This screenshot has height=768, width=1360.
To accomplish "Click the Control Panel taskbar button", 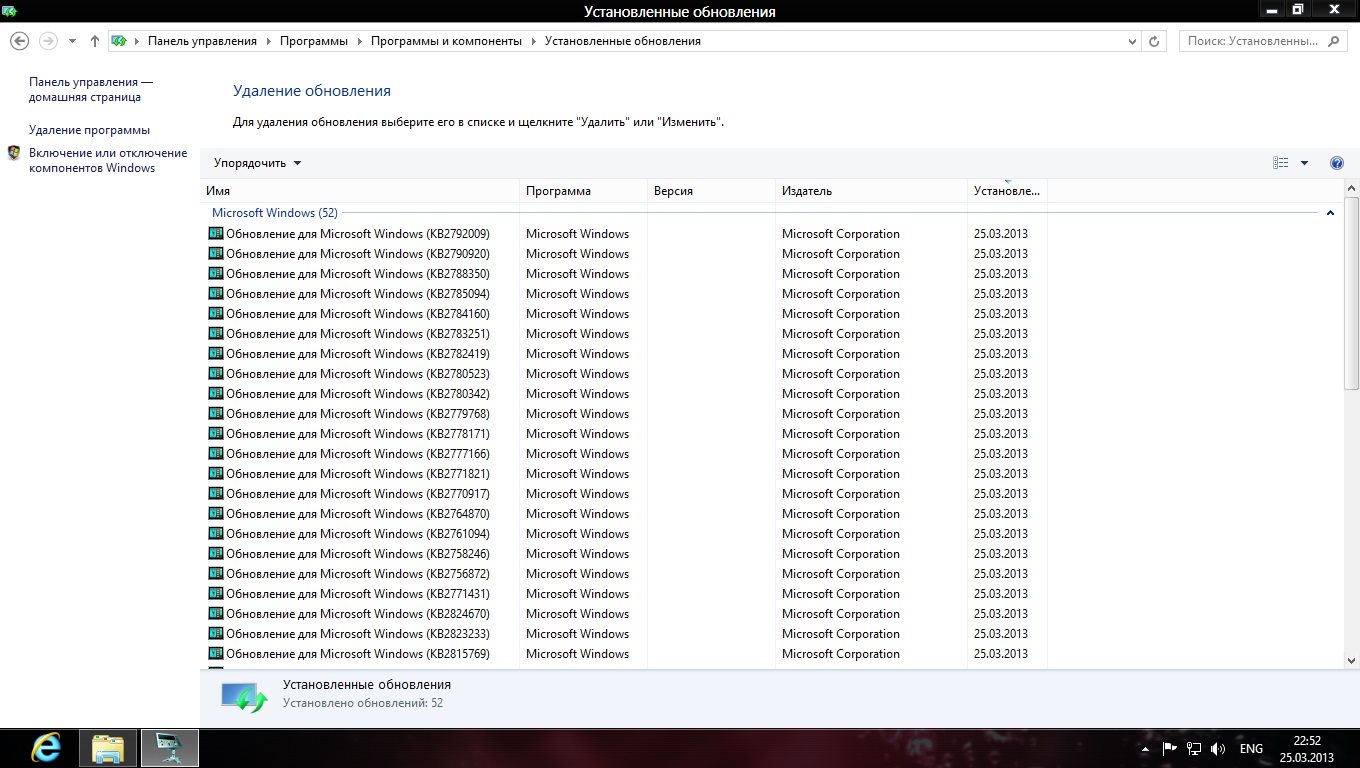I will (x=169, y=748).
